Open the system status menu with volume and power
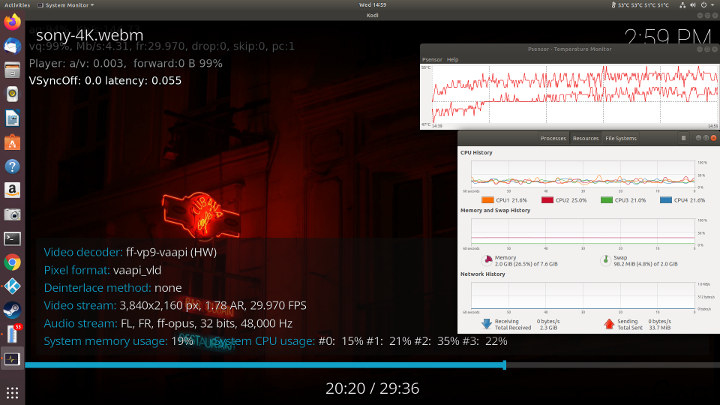 [x=698, y=5]
